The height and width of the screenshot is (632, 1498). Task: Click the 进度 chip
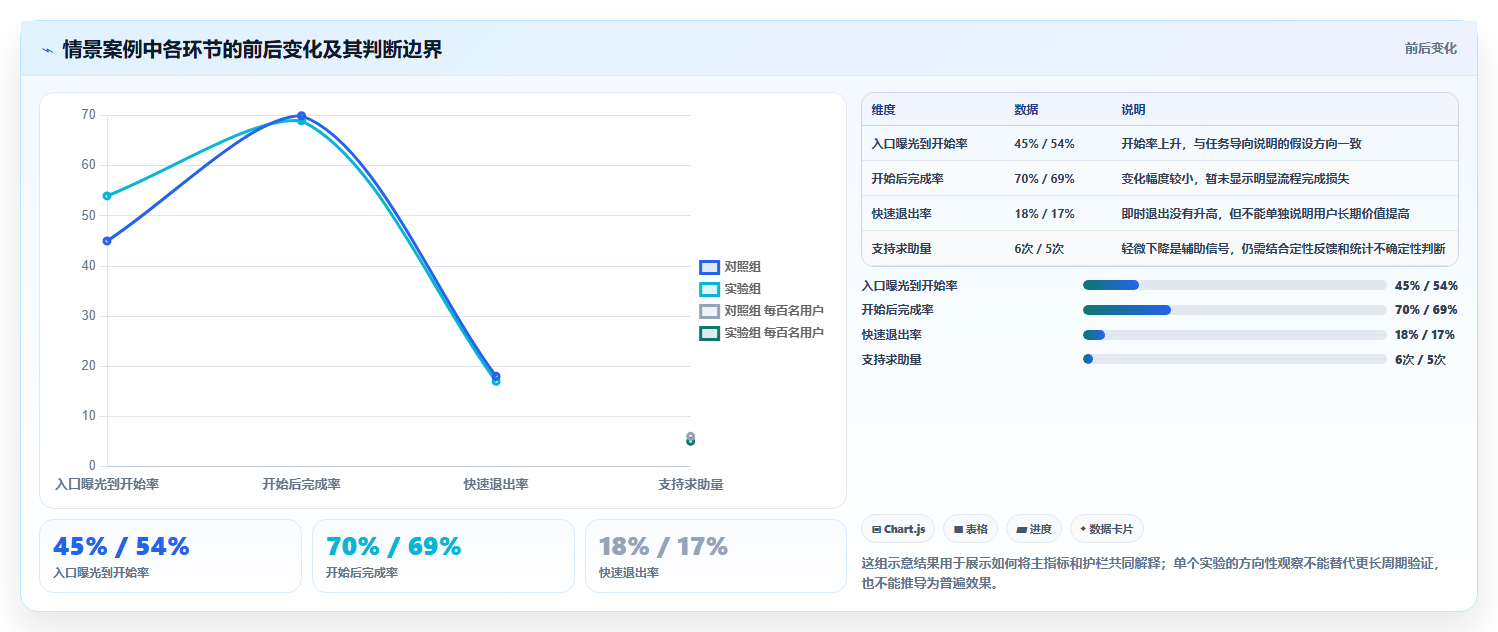click(x=1034, y=529)
